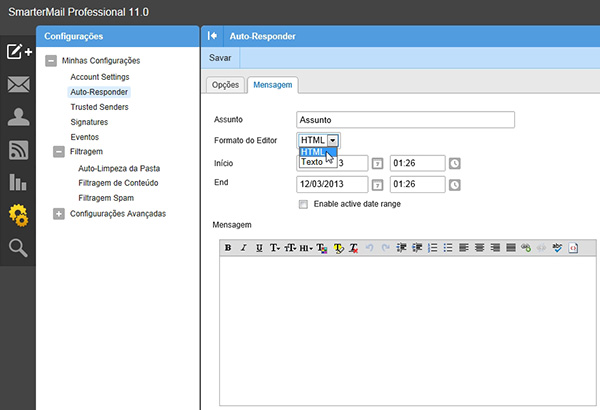The width and height of the screenshot is (600, 410).
Task: Switch to HTML source view icon
Action: tap(573, 248)
